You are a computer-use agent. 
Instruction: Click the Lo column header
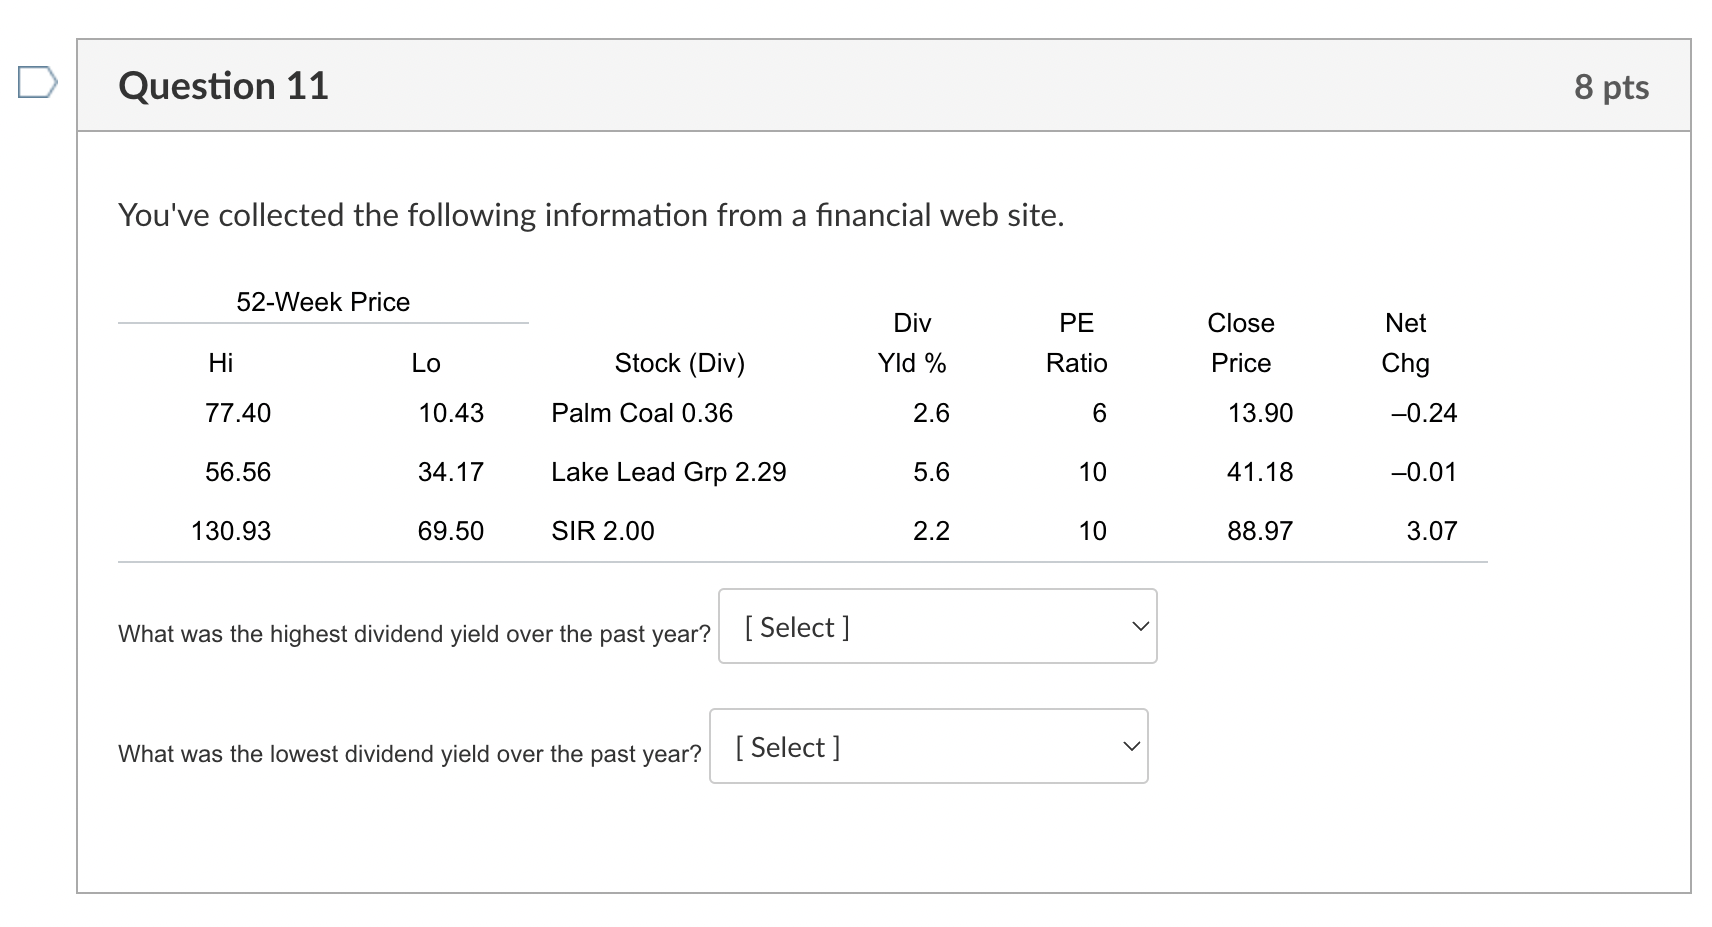(x=426, y=363)
